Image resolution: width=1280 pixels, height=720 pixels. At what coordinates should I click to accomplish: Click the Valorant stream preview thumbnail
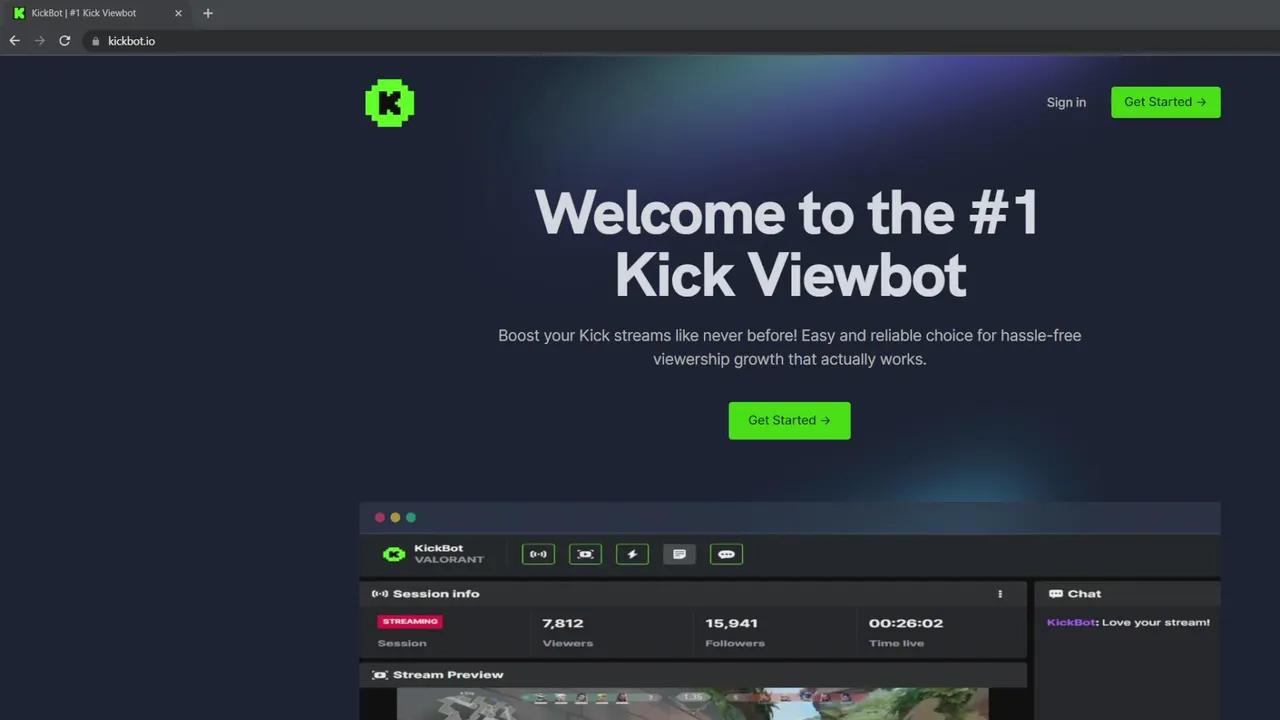[692, 704]
